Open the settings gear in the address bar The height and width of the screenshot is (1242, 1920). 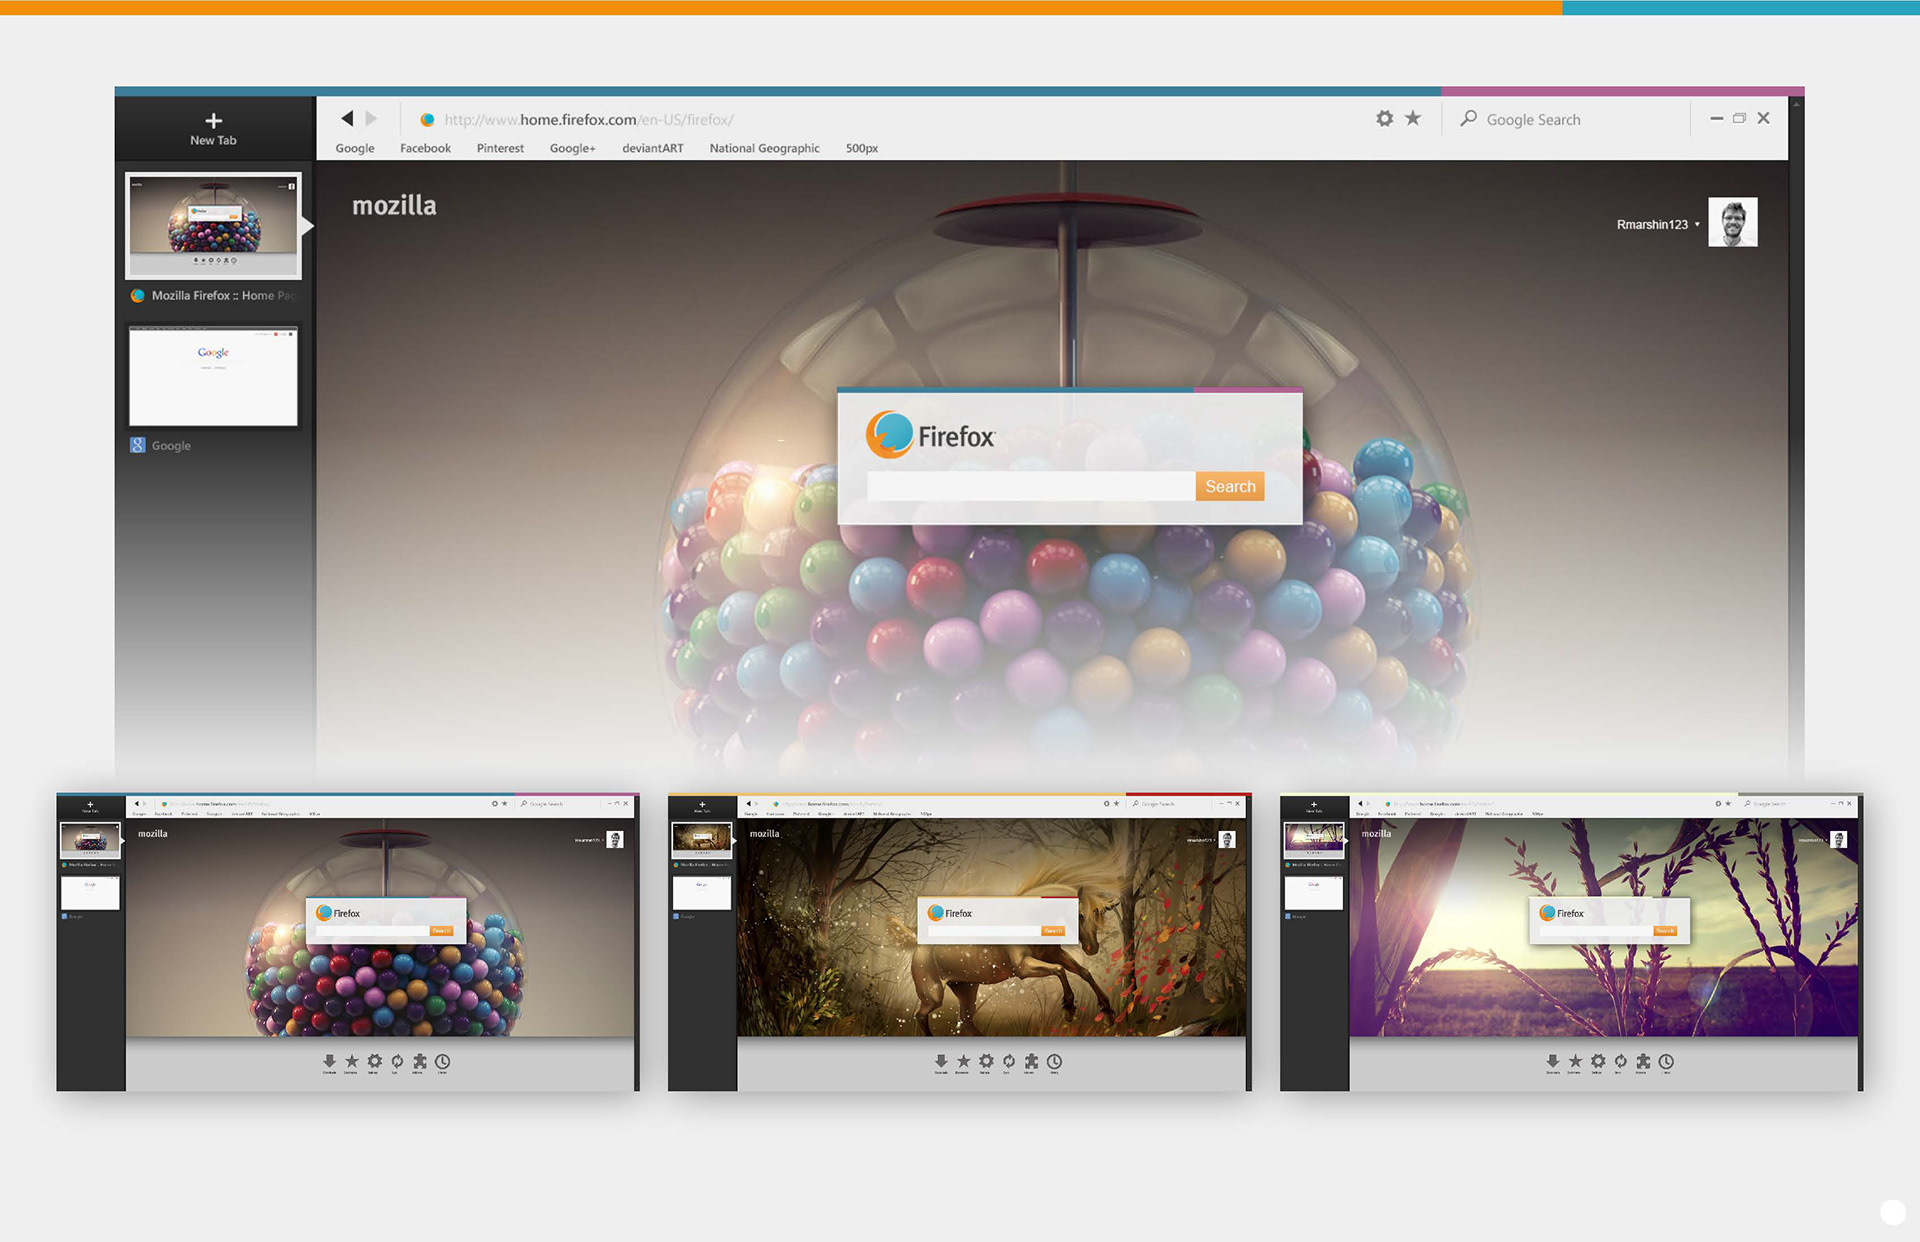(x=1384, y=119)
